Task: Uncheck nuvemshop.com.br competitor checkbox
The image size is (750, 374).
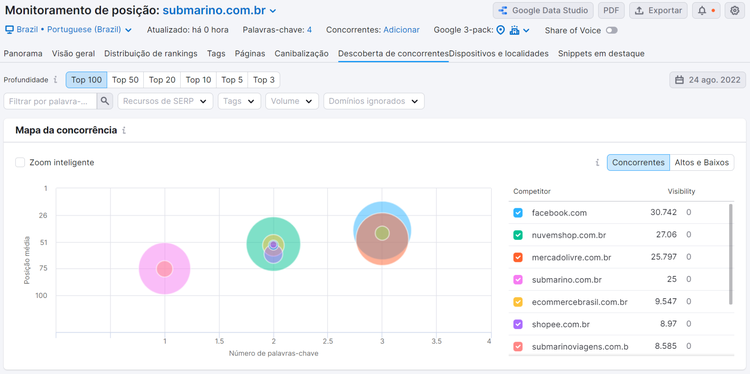Action: 518,235
